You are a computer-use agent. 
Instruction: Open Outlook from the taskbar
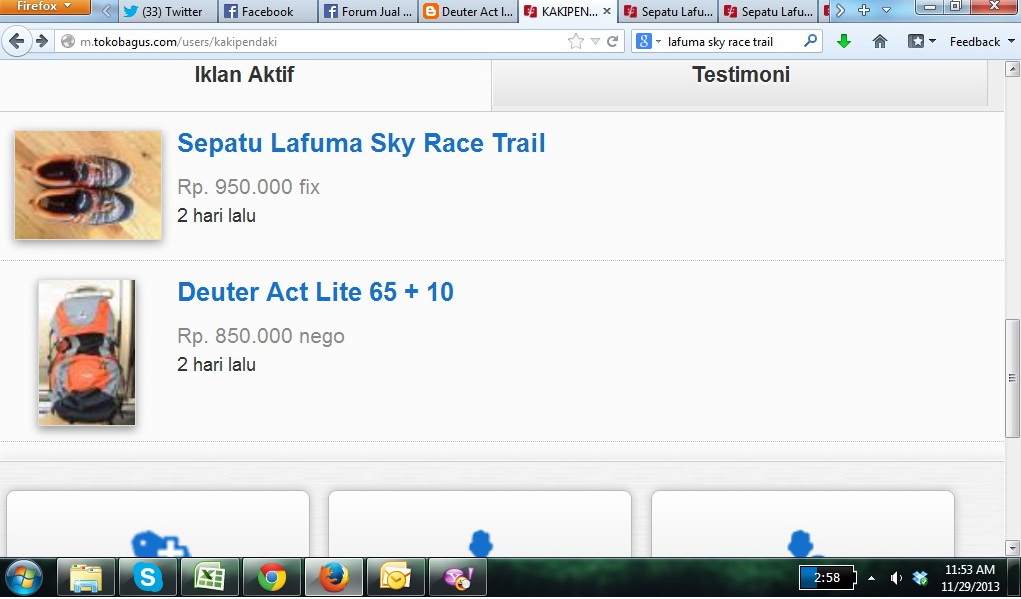pyautogui.click(x=395, y=578)
